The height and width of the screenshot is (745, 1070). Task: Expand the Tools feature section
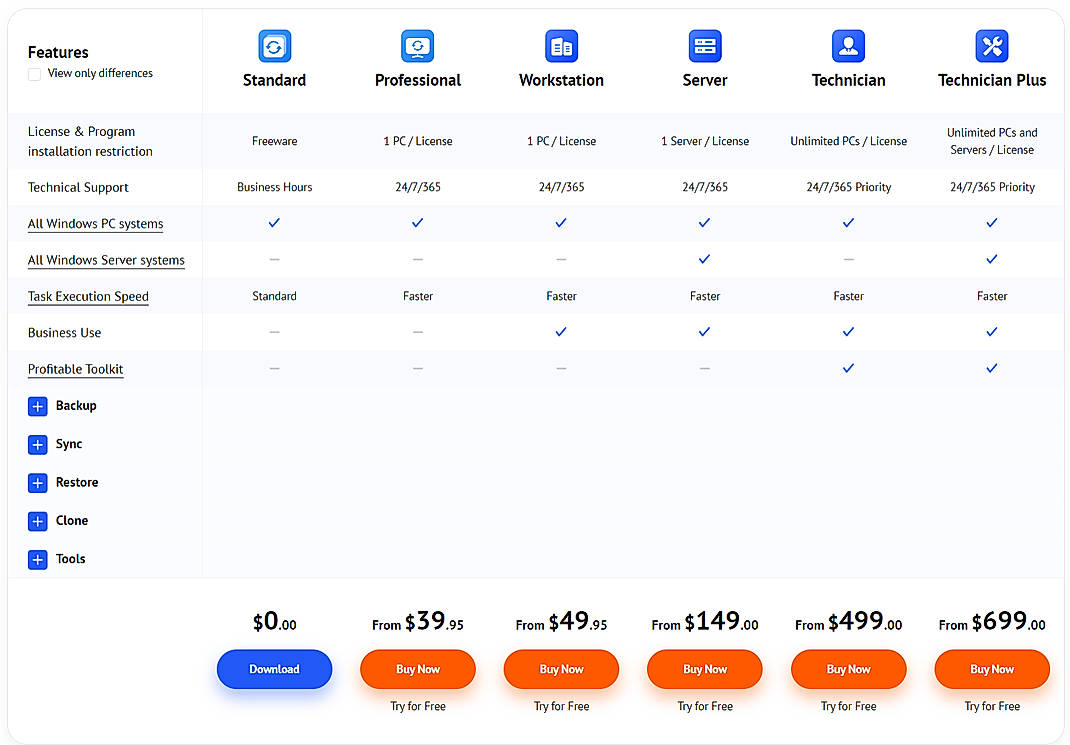[x=38, y=559]
